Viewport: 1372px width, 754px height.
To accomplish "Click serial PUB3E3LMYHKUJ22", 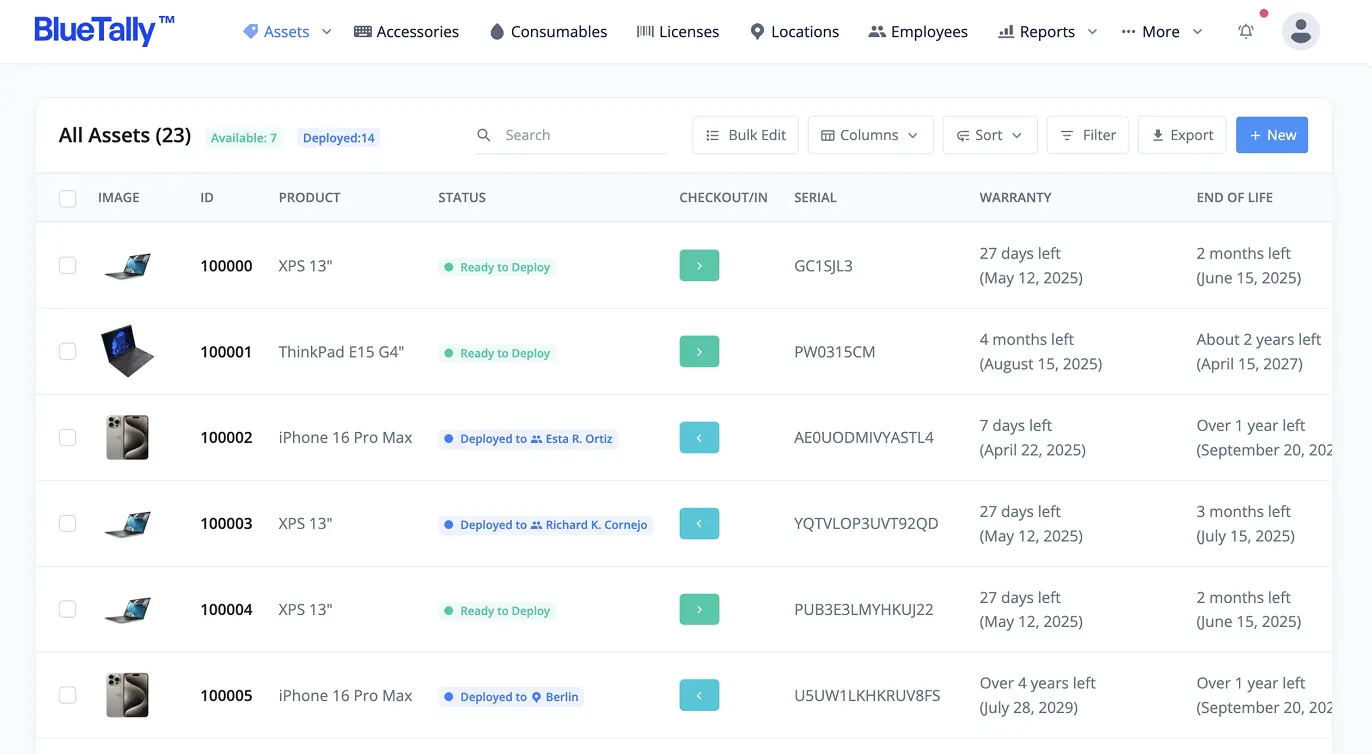I will [864, 610].
